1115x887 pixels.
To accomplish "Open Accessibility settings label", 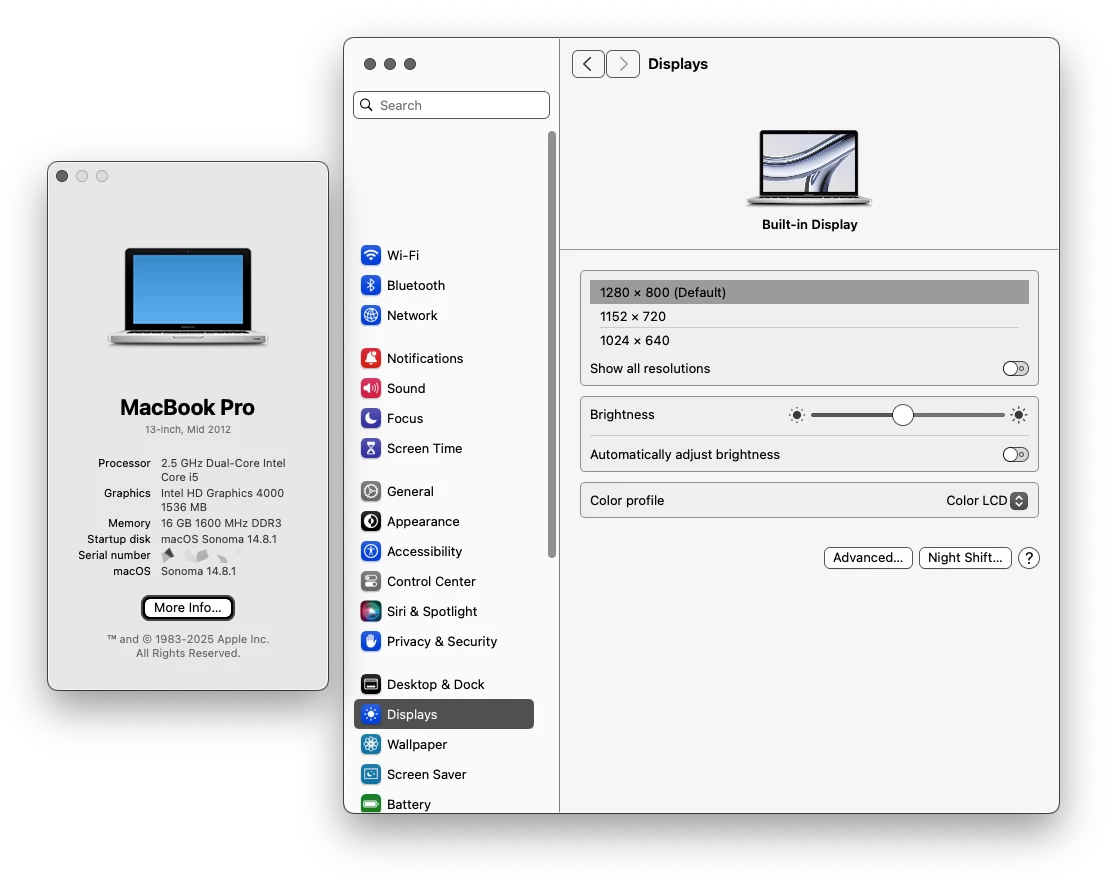I will (425, 551).
